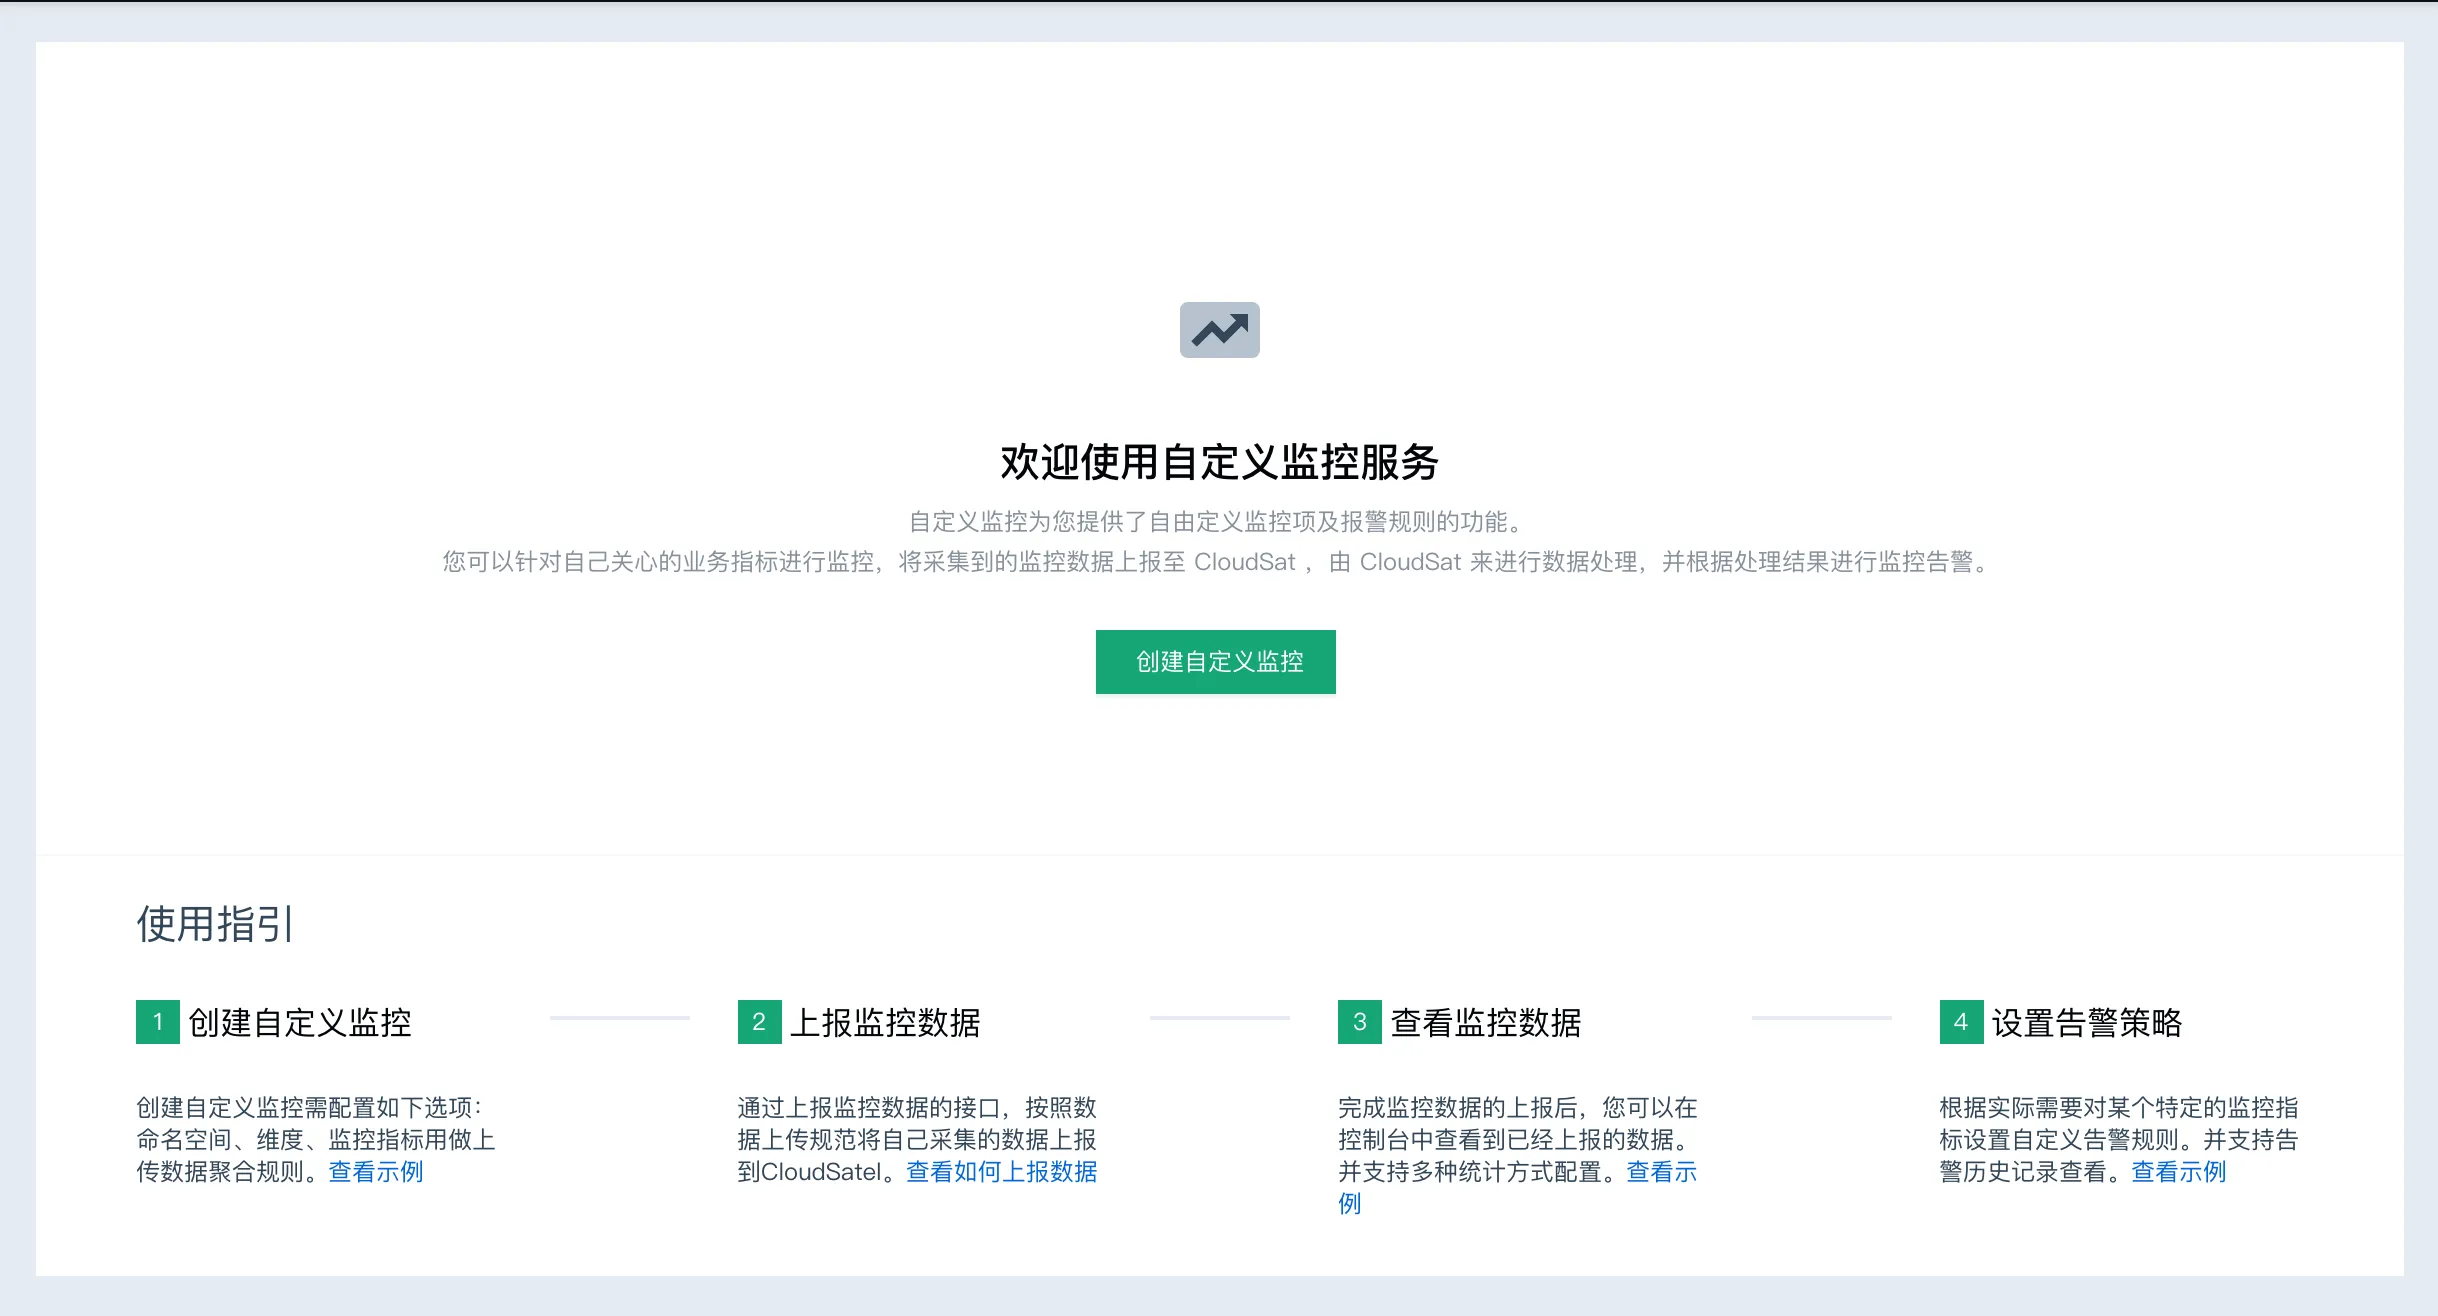Click step 1 number badge
Image resolution: width=2438 pixels, height=1316 pixels.
click(158, 1022)
